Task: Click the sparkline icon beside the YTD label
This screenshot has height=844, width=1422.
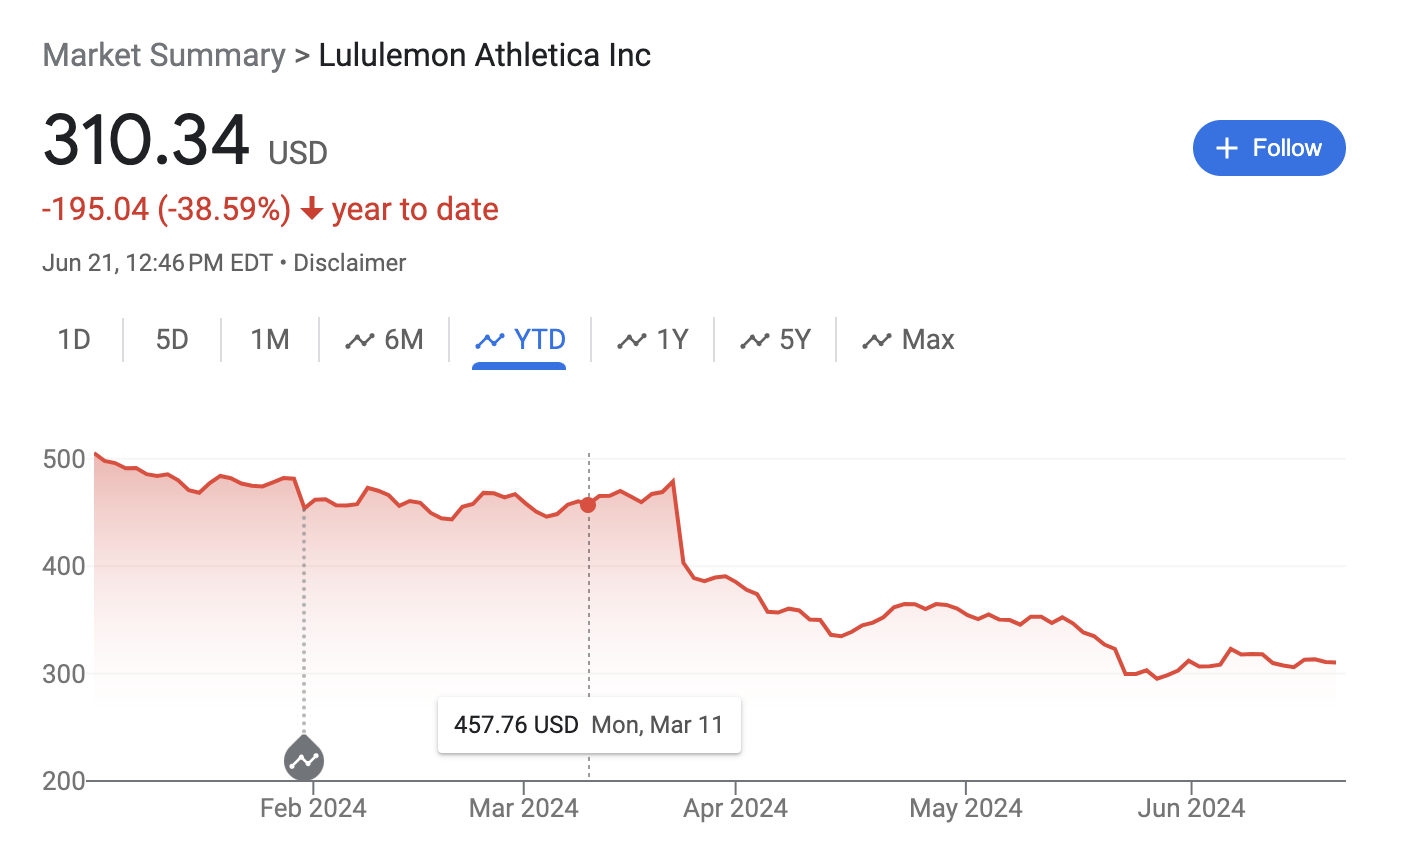Action: coord(489,339)
